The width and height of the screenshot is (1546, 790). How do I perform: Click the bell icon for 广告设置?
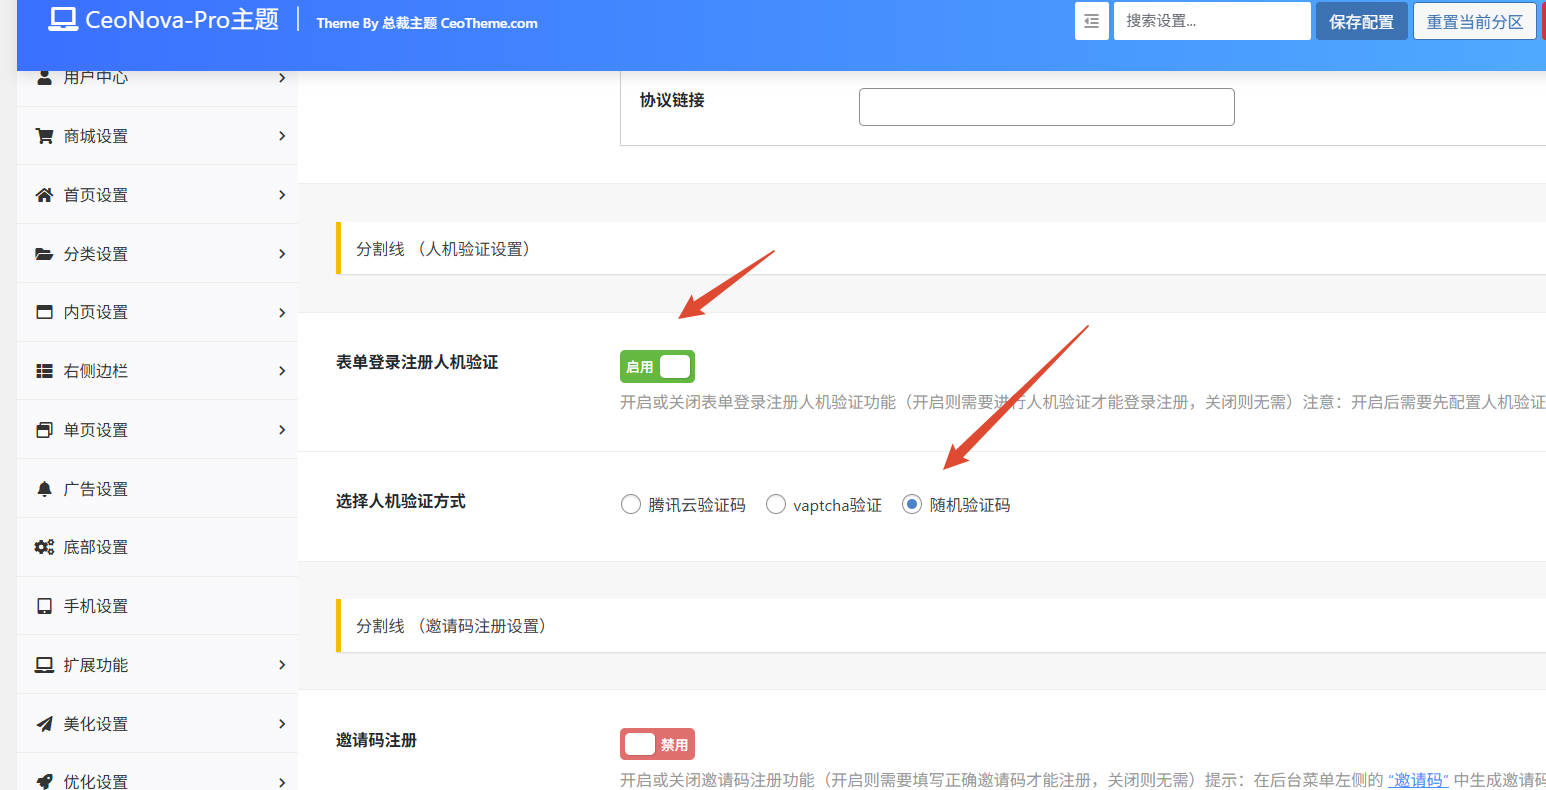(x=43, y=488)
